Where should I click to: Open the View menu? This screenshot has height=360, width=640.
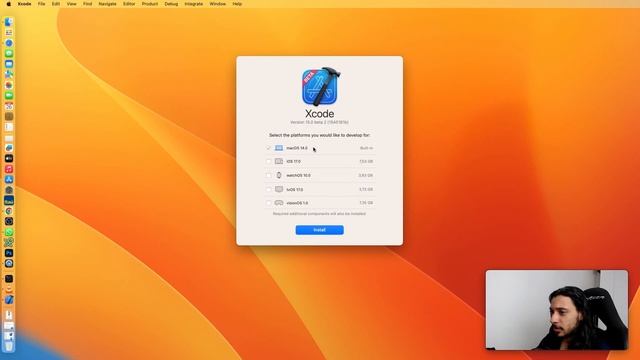[71, 4]
